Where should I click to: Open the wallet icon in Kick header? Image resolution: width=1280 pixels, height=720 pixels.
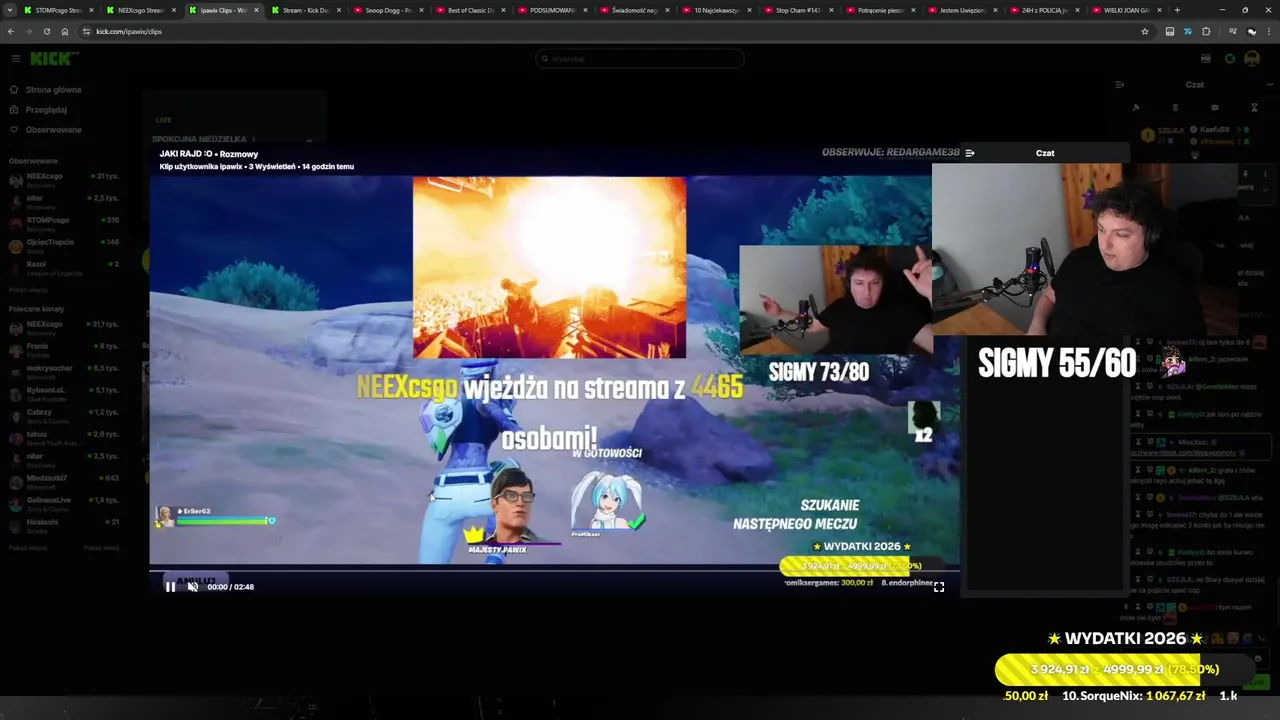[1206, 59]
